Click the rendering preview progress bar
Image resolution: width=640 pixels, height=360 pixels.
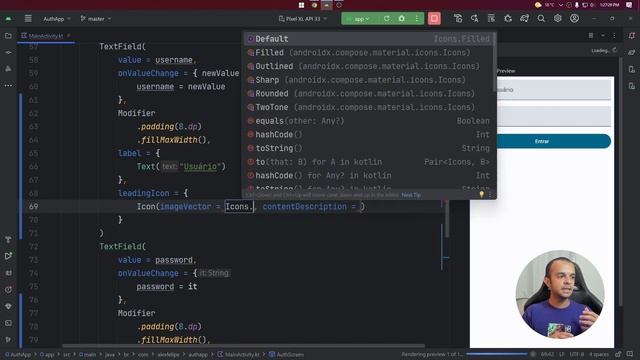(497, 354)
